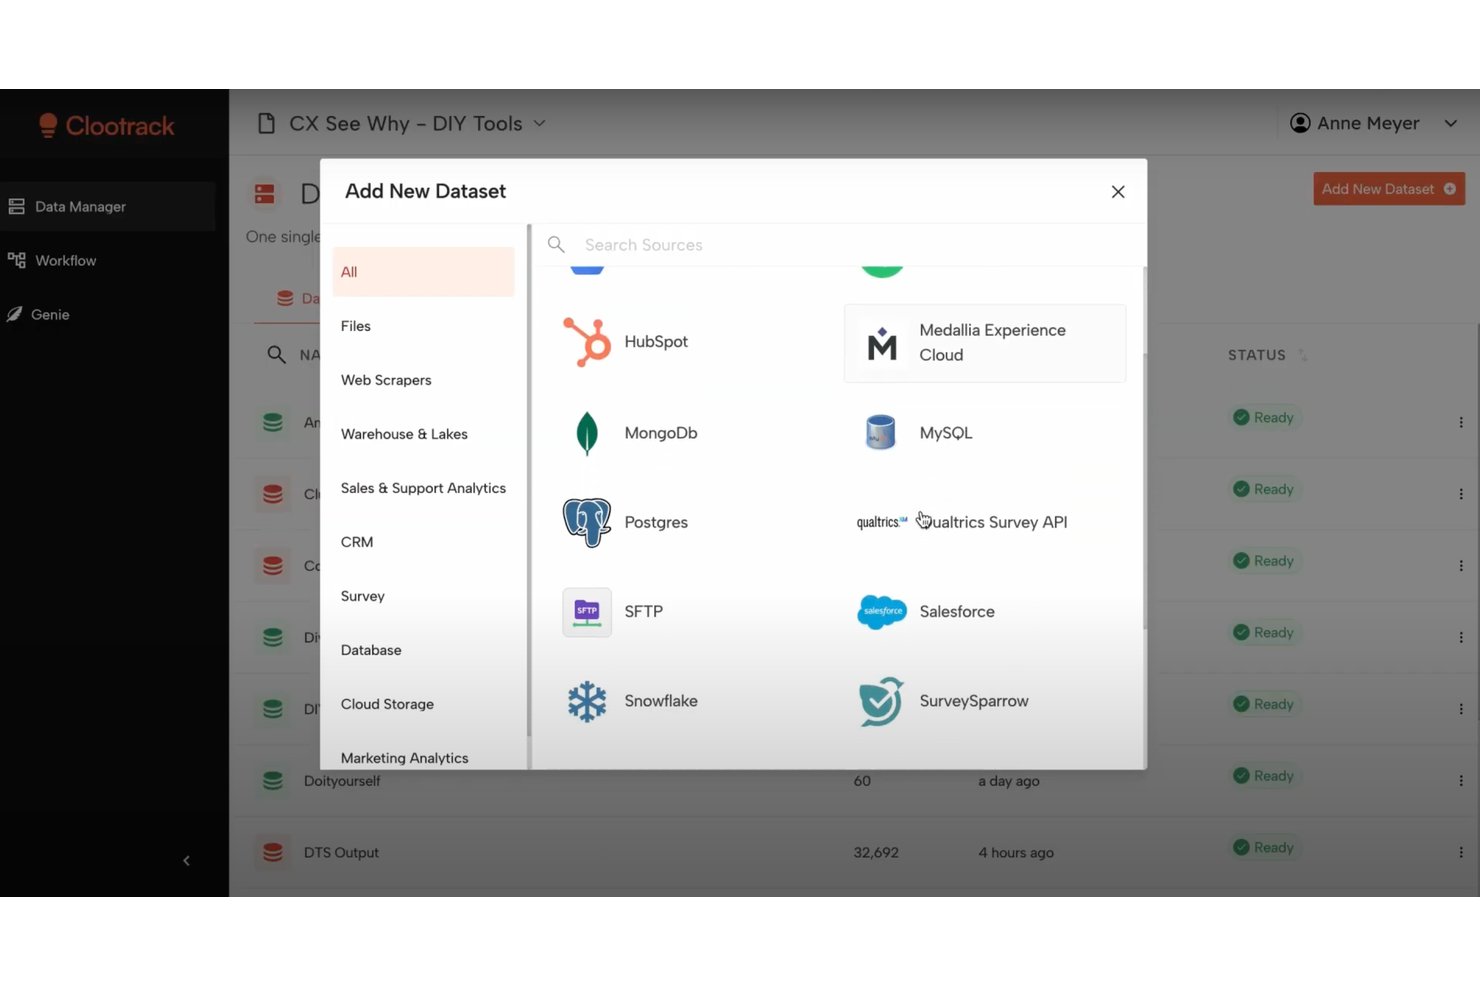This screenshot has width=1480, height=987.
Task: Select the MySQL database icon
Action: point(880,433)
